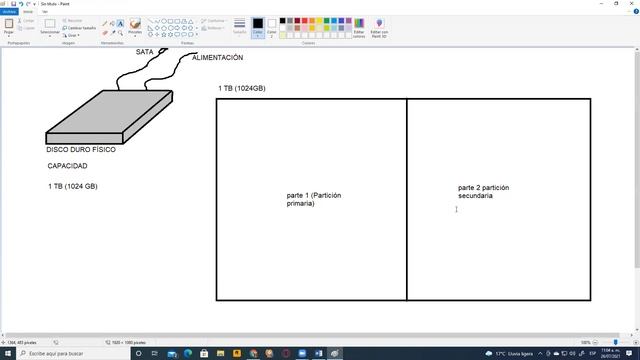Viewport: 640px width, 360px height.
Task: Collapse the ribbon with the top-right arrow
Action: pos(629,12)
